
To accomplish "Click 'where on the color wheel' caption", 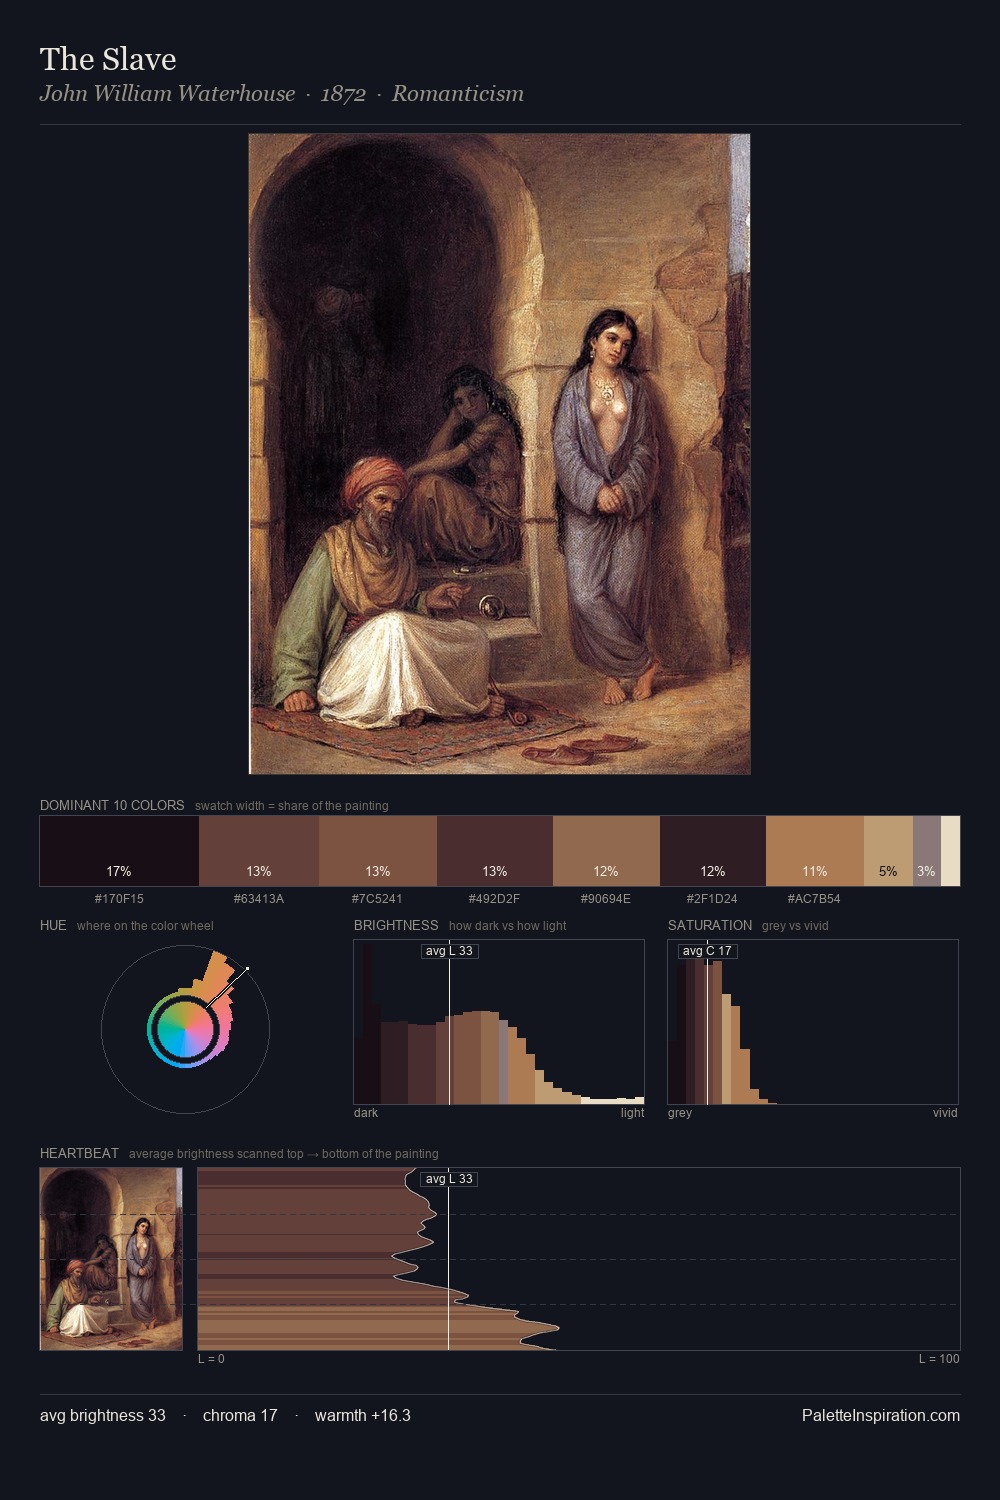I will [x=145, y=926].
